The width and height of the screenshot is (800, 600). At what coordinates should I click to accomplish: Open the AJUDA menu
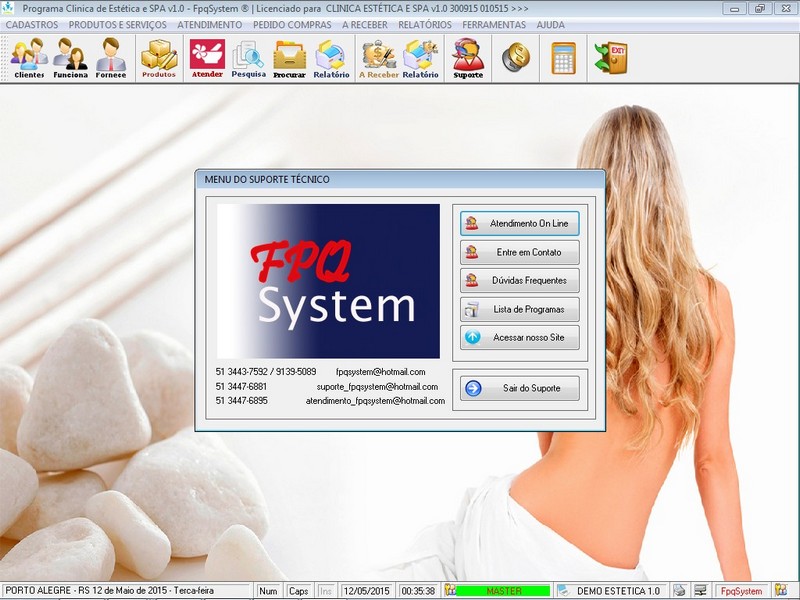point(551,24)
